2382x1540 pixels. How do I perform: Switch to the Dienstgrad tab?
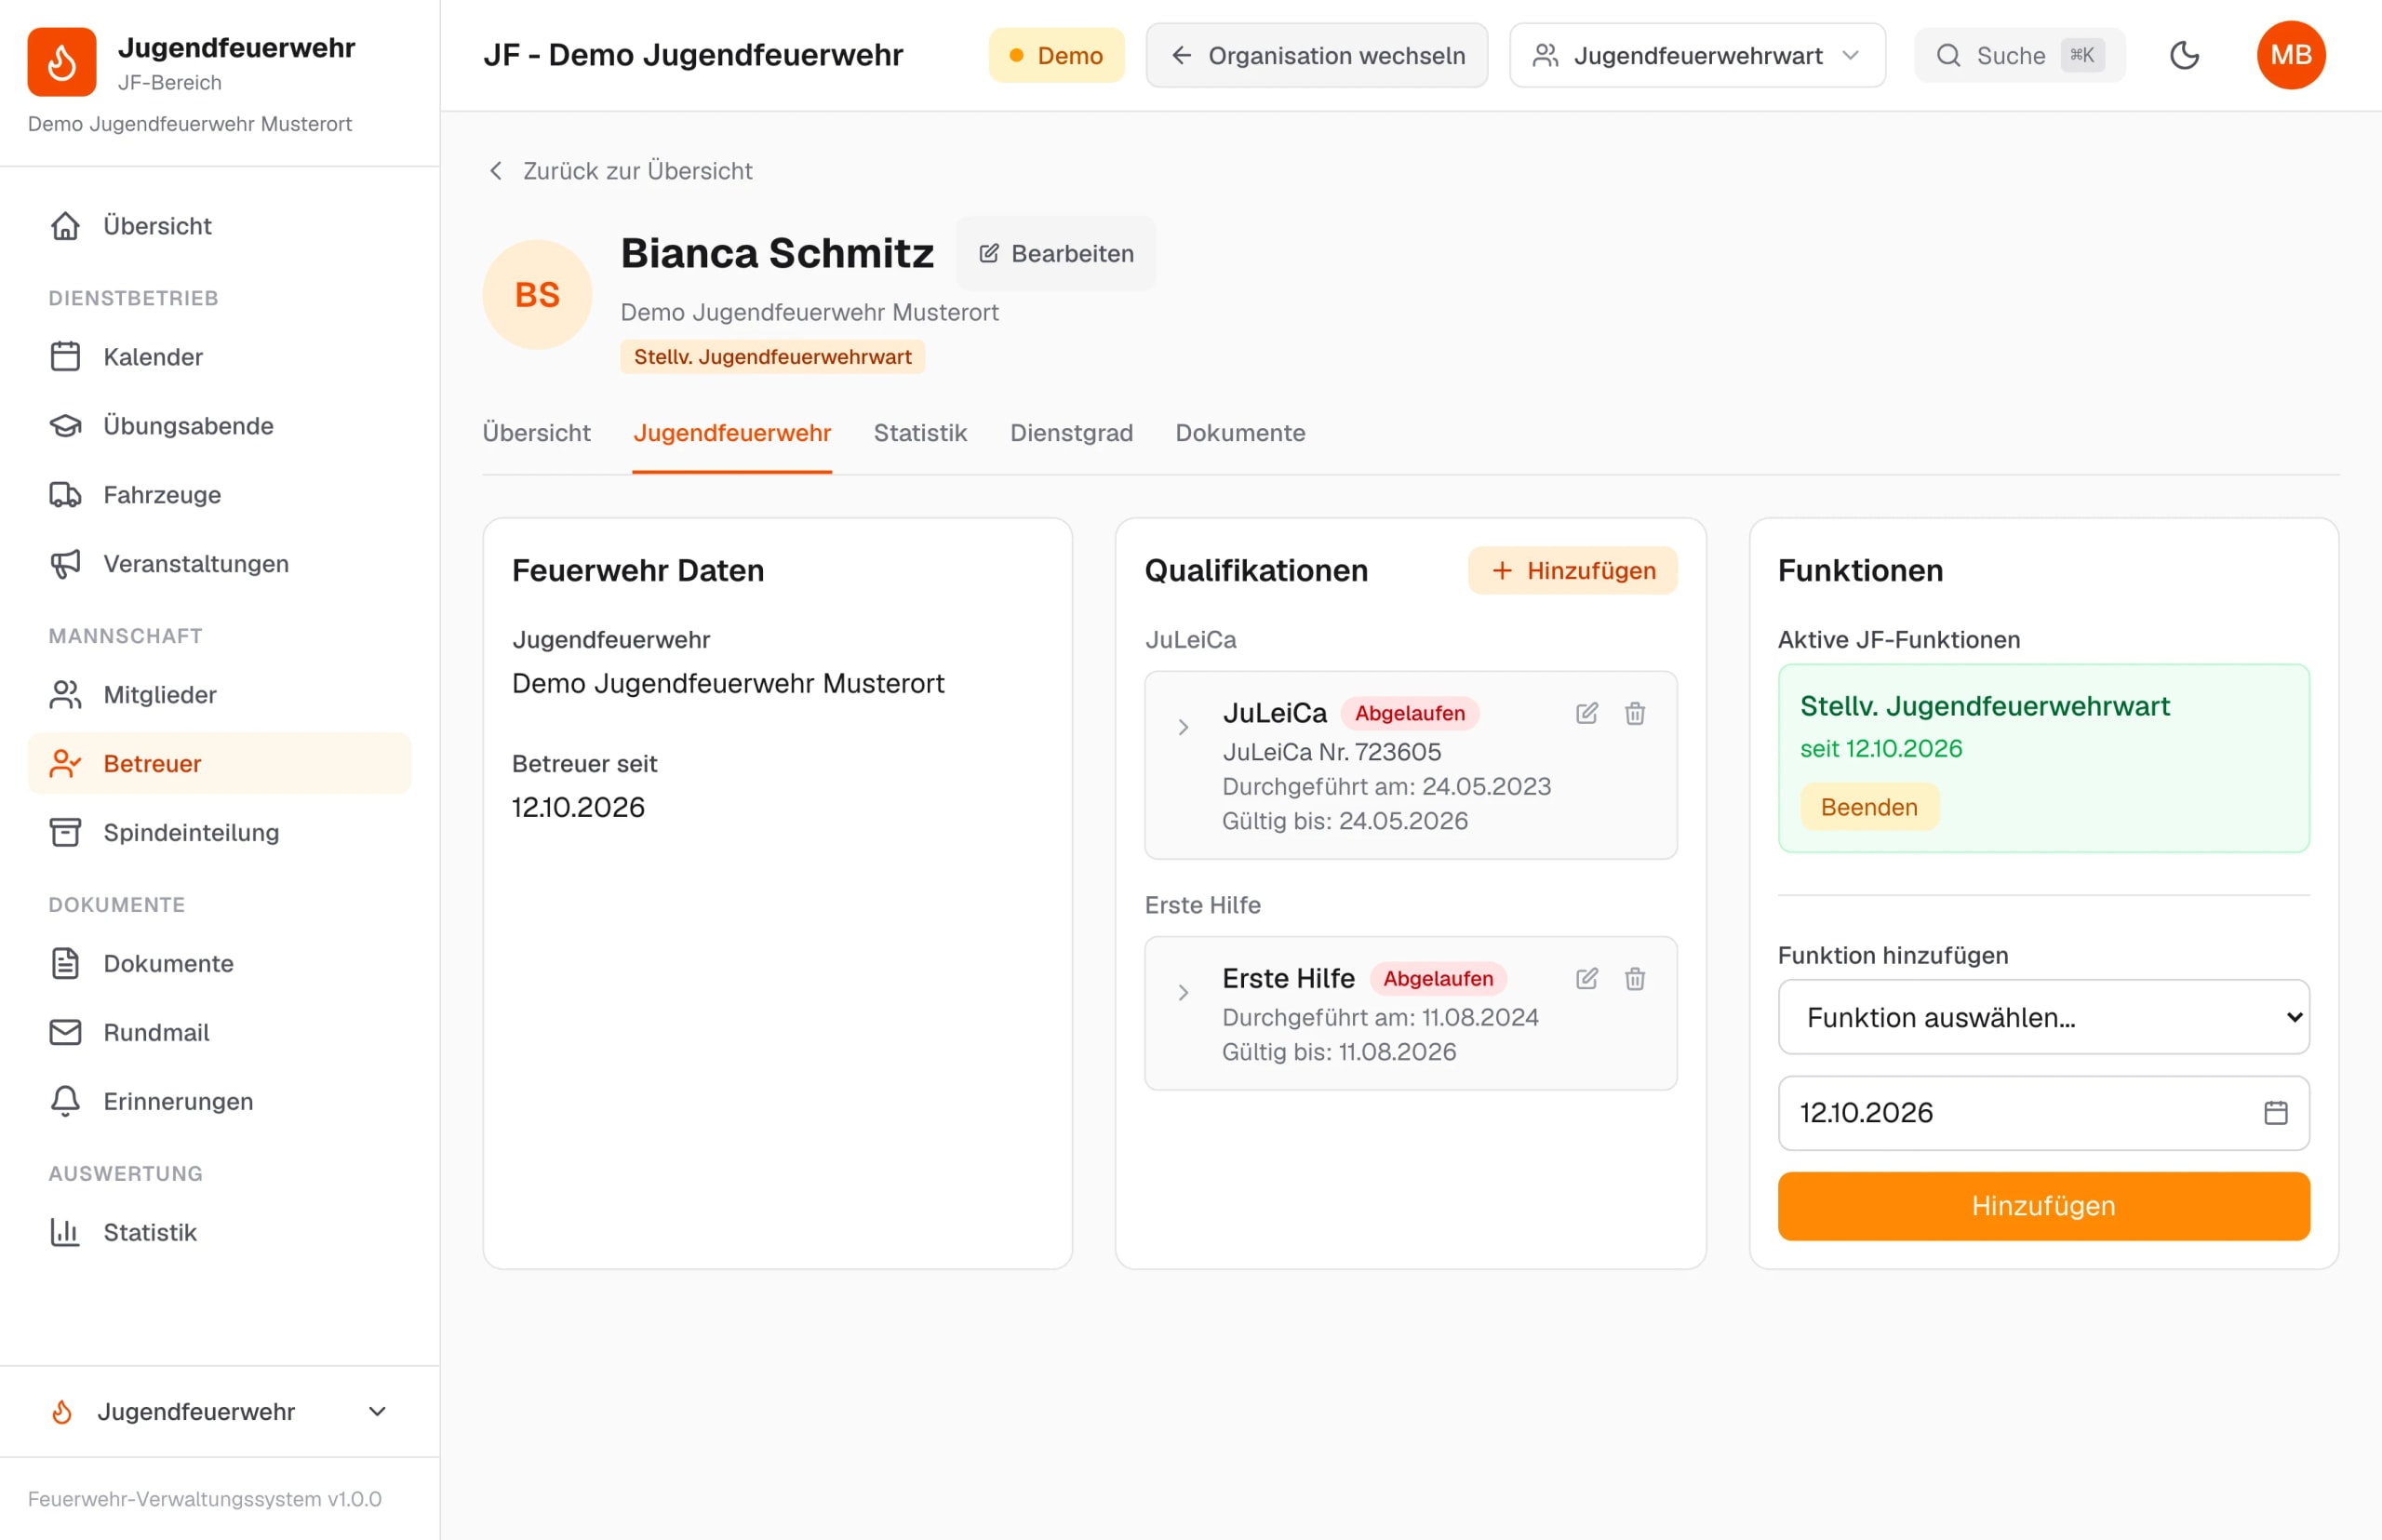click(x=1071, y=433)
